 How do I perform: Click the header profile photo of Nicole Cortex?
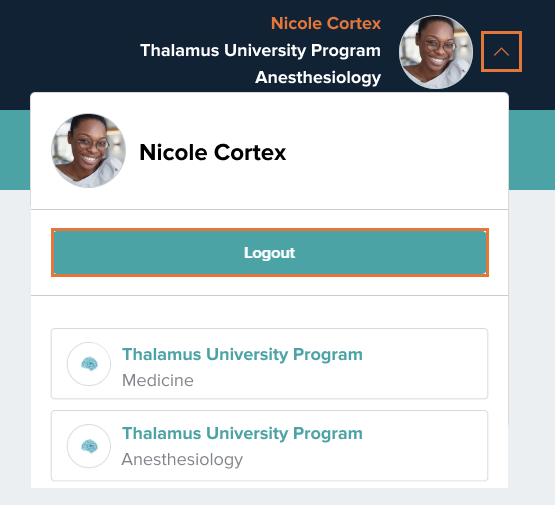click(436, 52)
